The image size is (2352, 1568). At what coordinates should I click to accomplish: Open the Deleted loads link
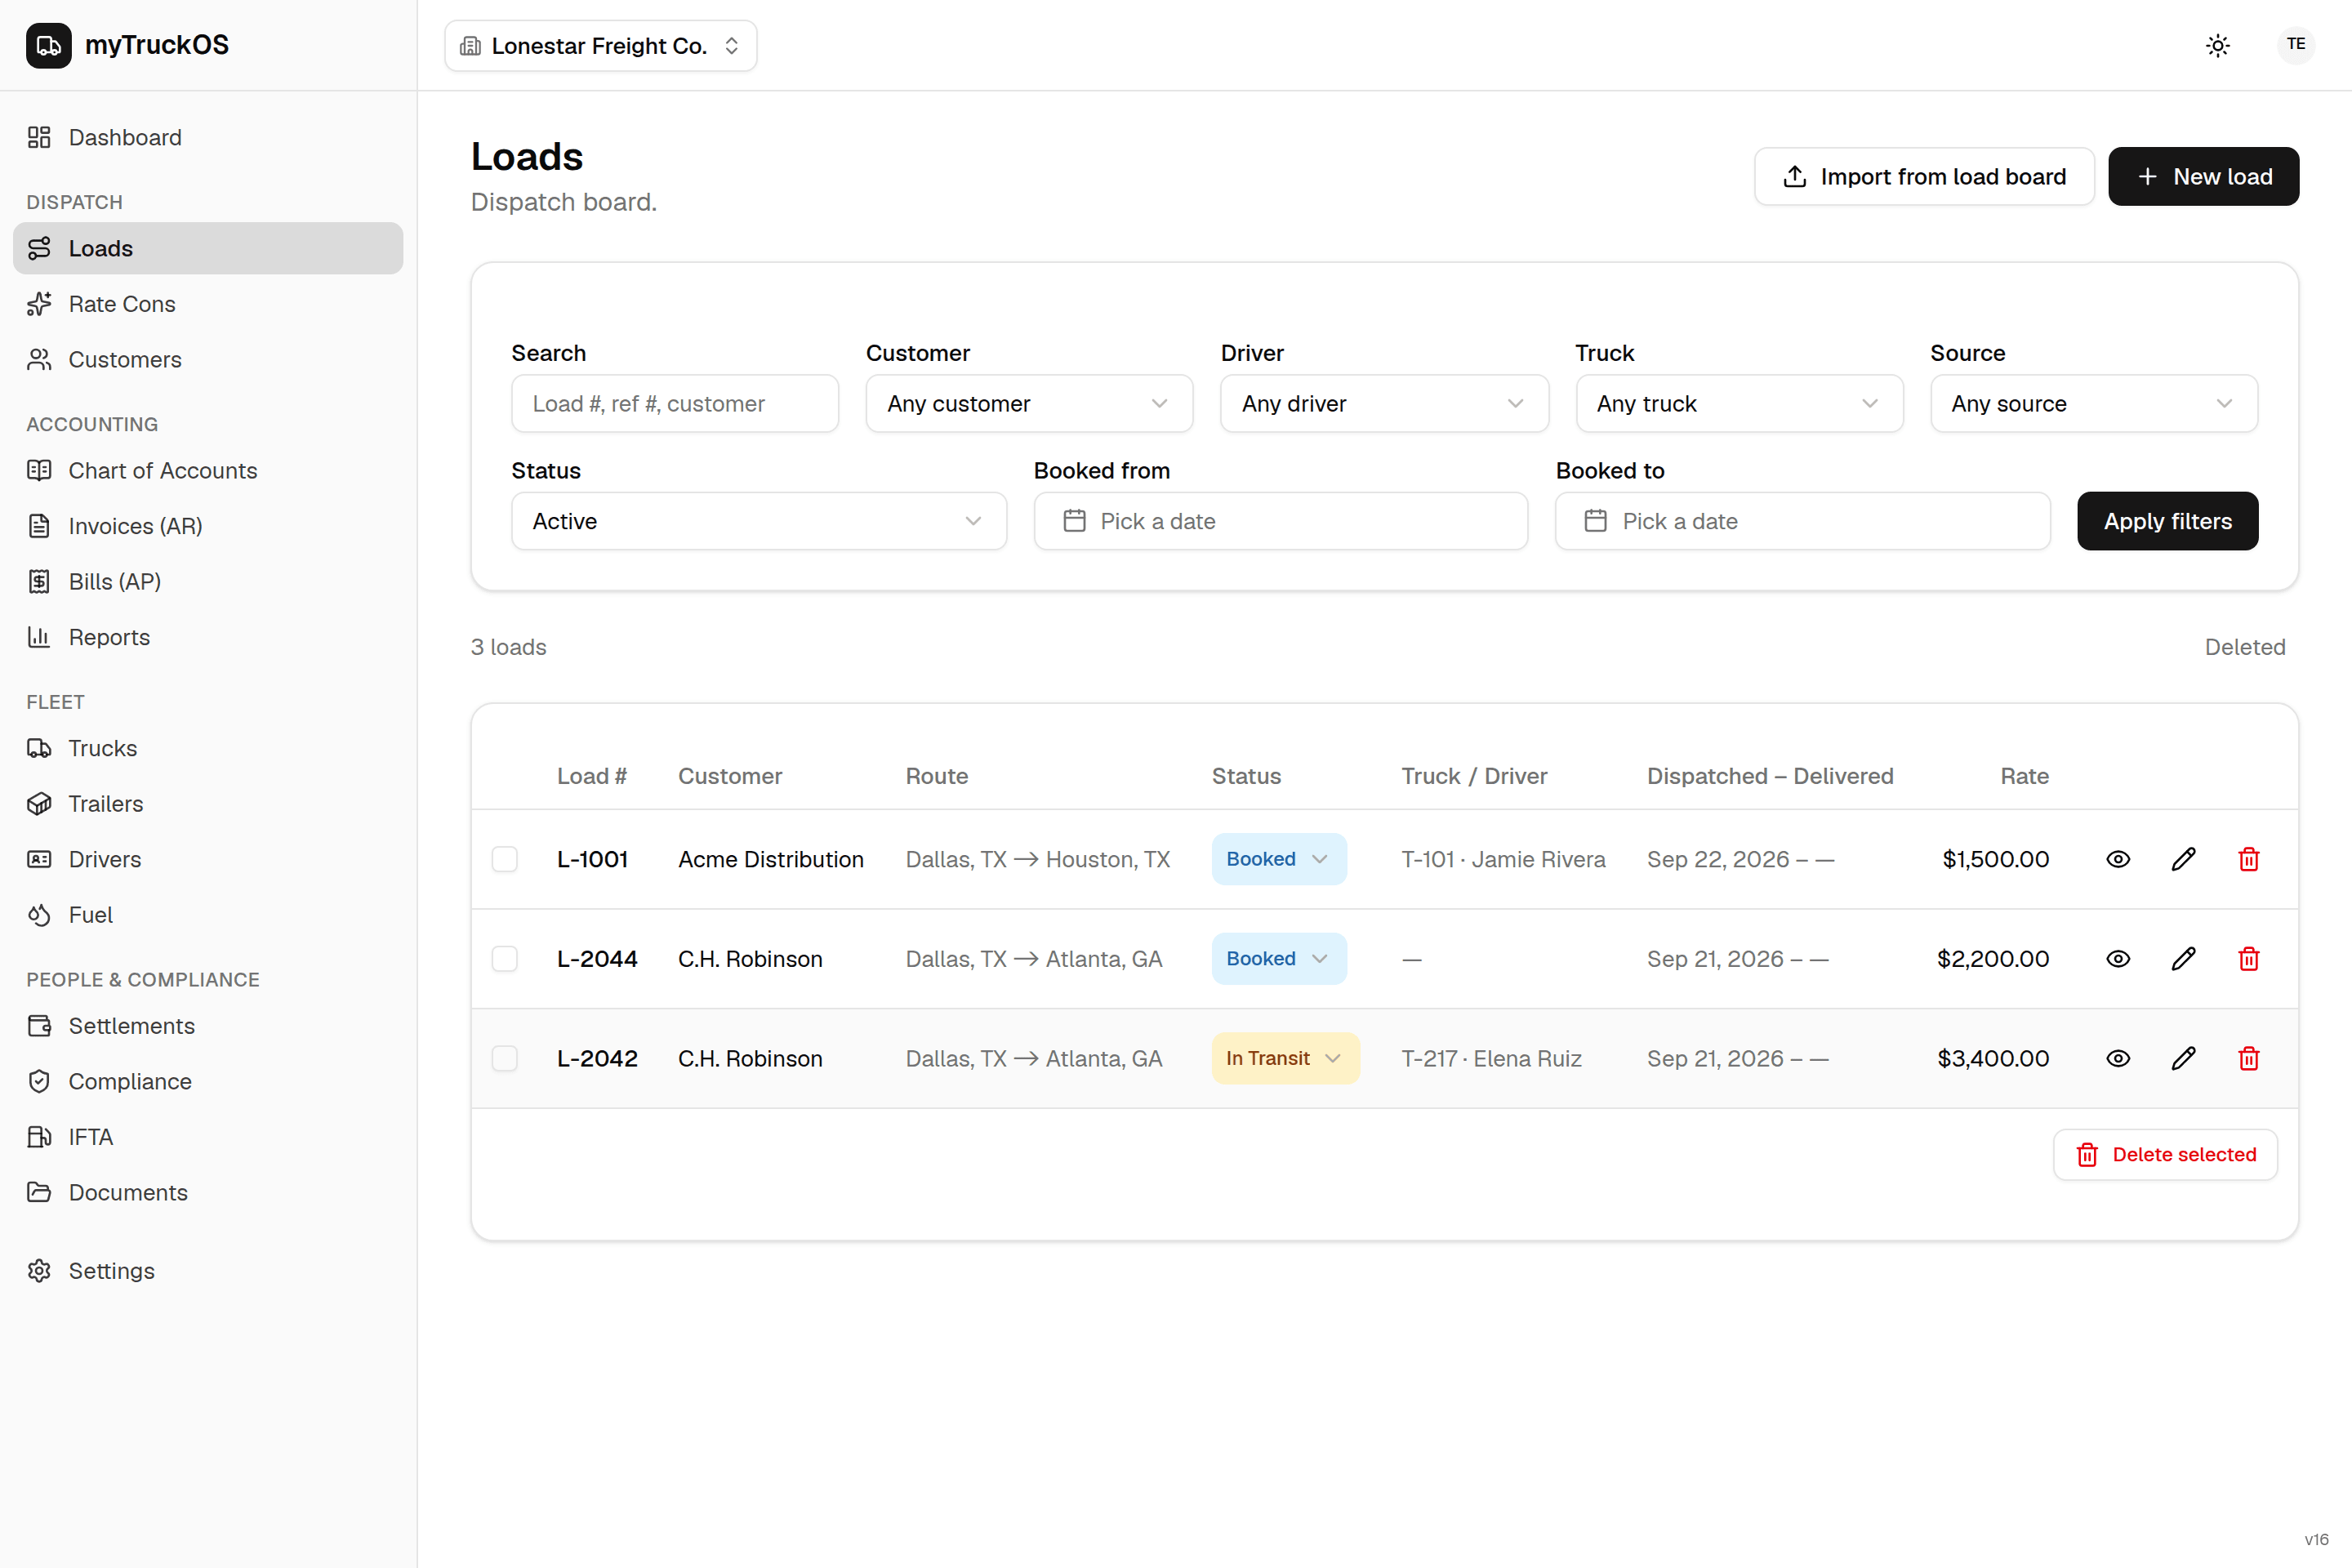coord(2245,647)
